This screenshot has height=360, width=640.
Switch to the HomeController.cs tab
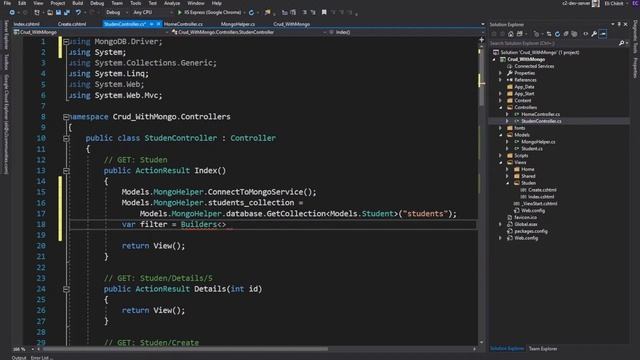tap(183, 24)
